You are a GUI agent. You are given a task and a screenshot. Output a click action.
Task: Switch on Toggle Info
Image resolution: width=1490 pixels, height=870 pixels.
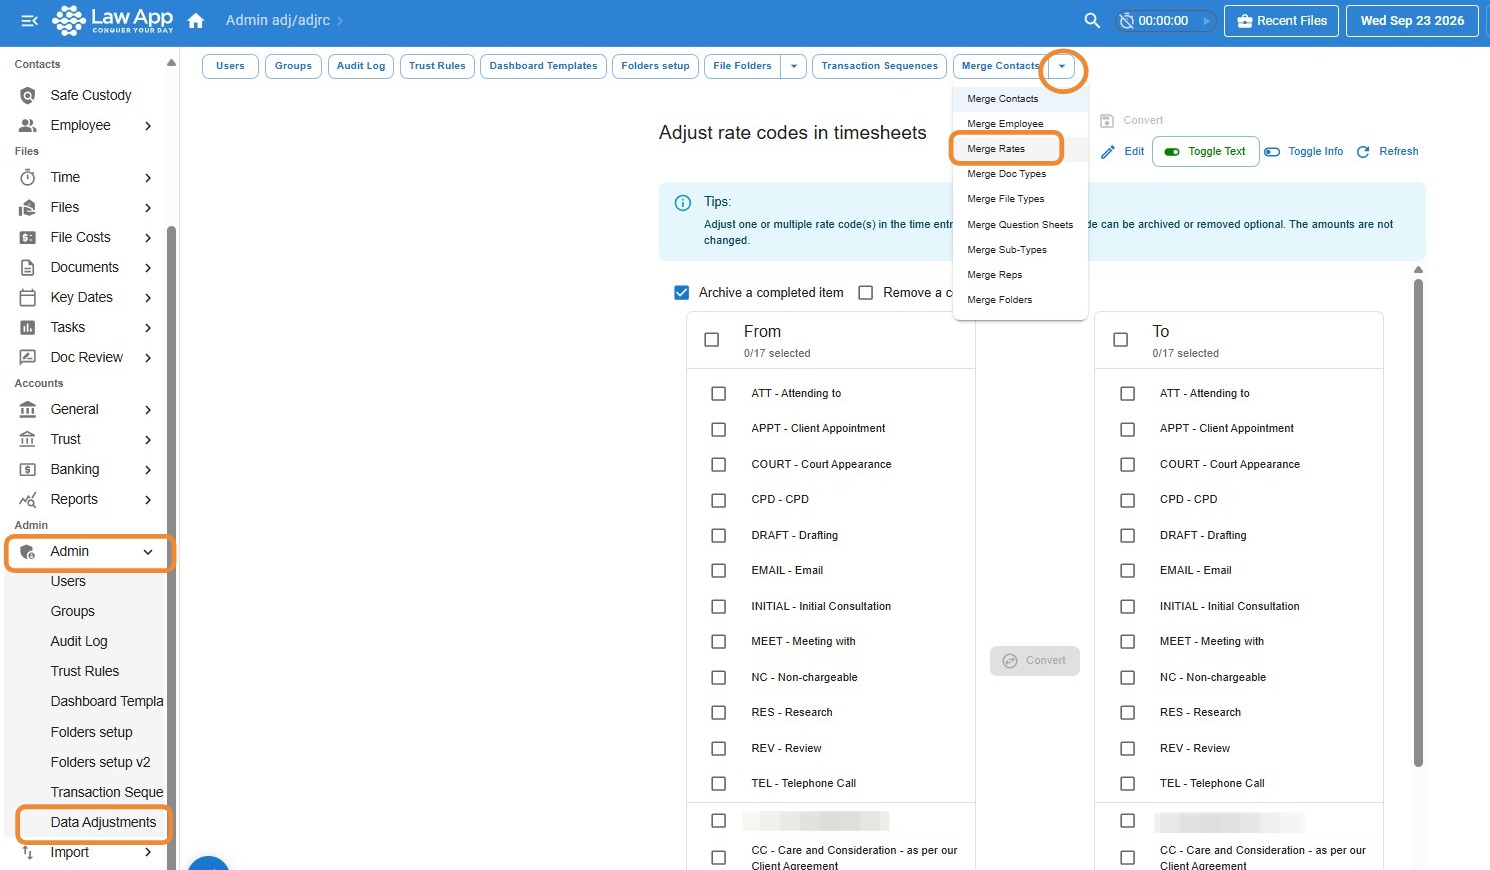(x=1272, y=152)
